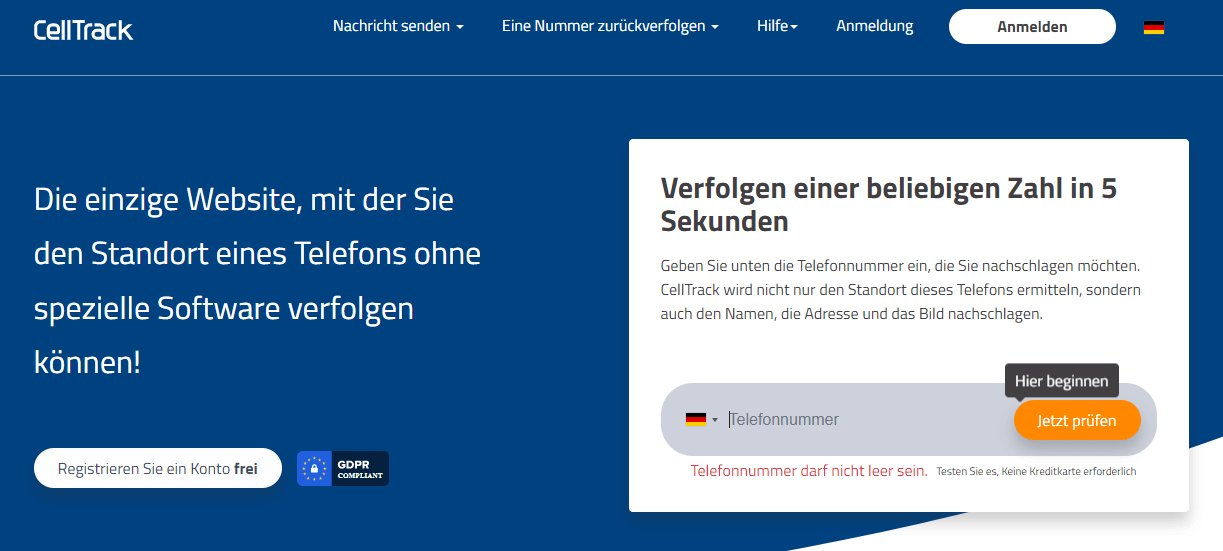
Task: Click description paragraph starting Geben Sie unten
Action: point(901,290)
